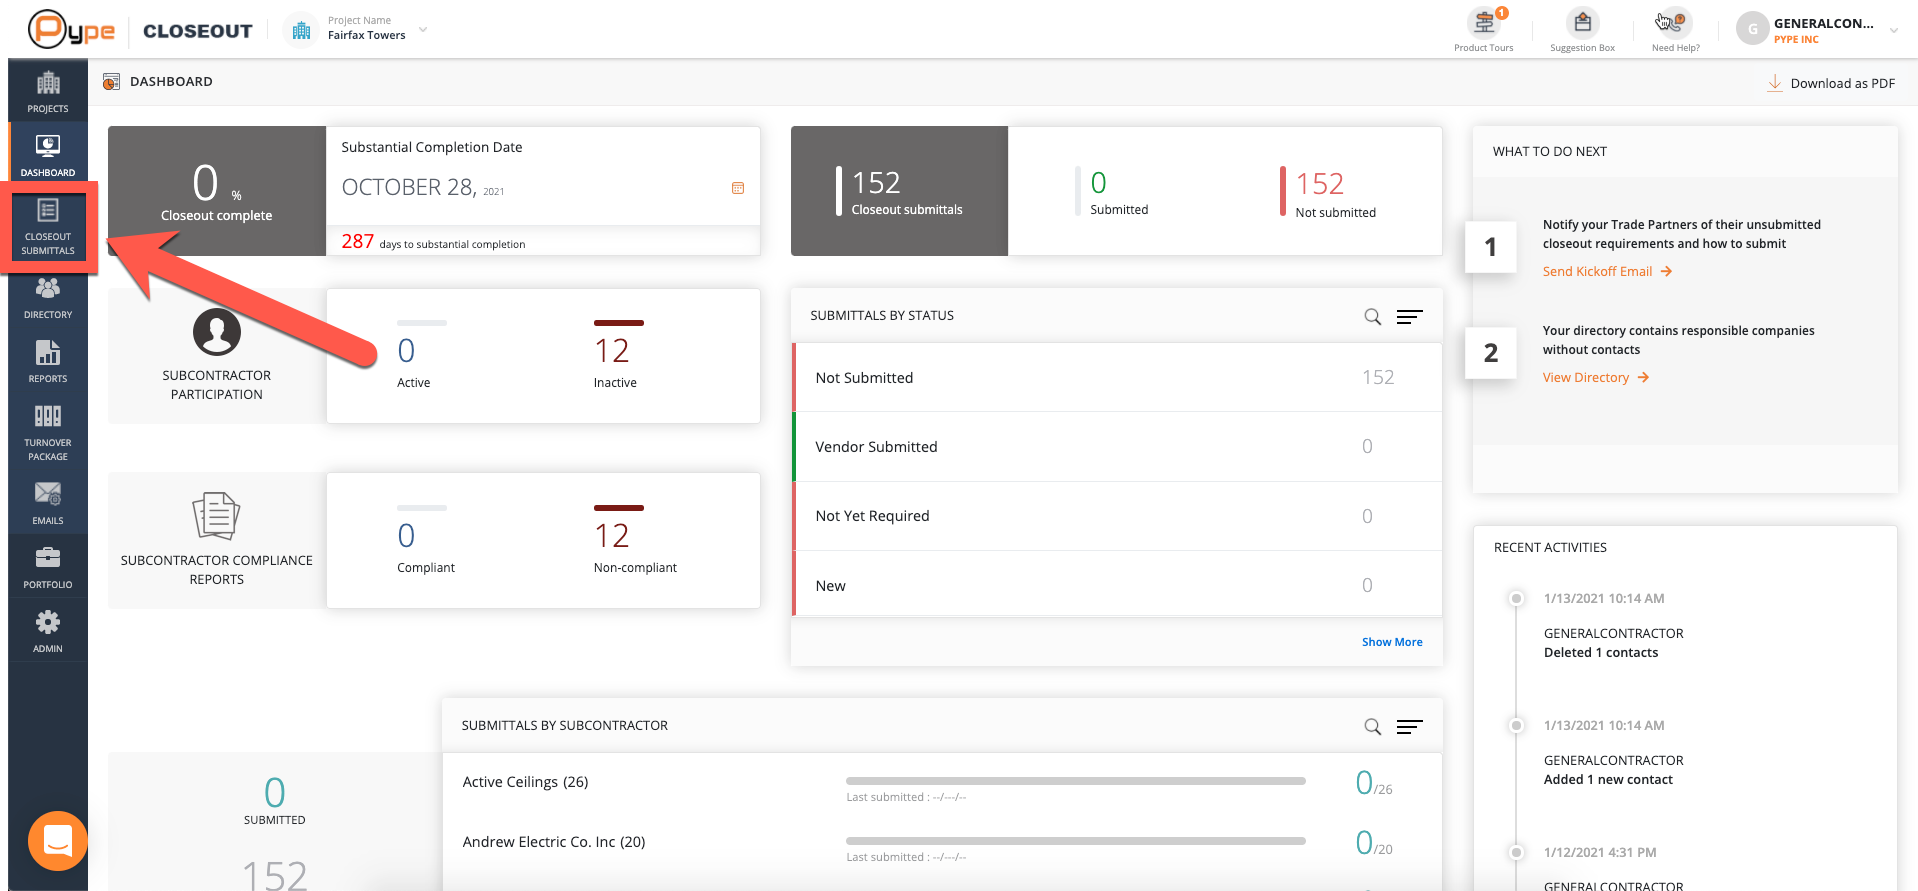Screen dimensions: 1918x891
Task: Download the dashboard as PDF
Action: (1832, 83)
